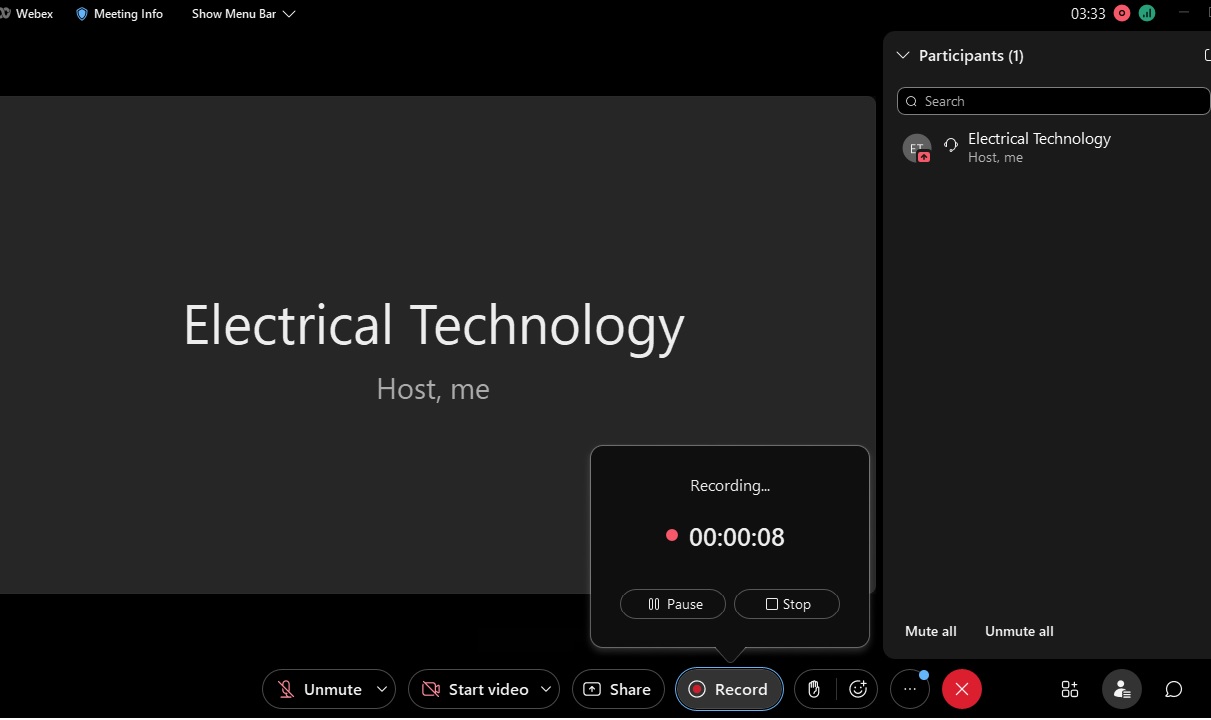Click the 00:00:08 recording timer
The width and height of the screenshot is (1211, 720).
point(737,537)
